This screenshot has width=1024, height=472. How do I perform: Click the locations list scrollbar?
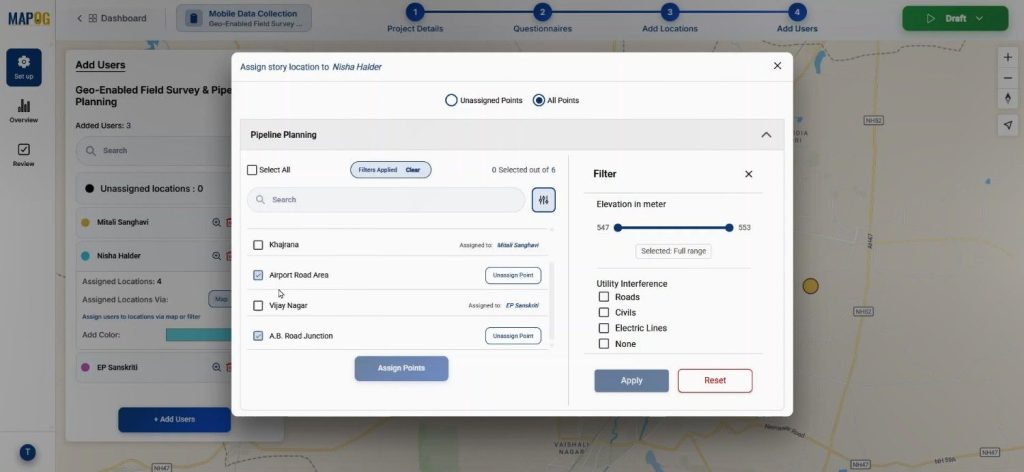[552, 300]
